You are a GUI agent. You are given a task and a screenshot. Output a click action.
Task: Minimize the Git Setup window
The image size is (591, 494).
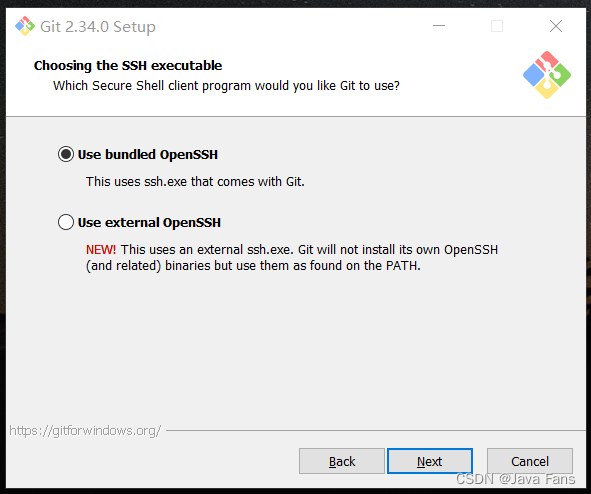pyautogui.click(x=439, y=26)
